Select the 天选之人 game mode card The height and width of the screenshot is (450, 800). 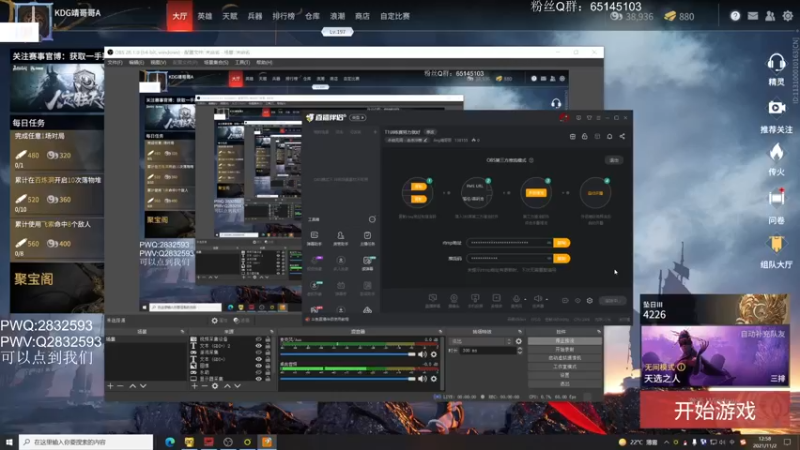[x=714, y=356]
